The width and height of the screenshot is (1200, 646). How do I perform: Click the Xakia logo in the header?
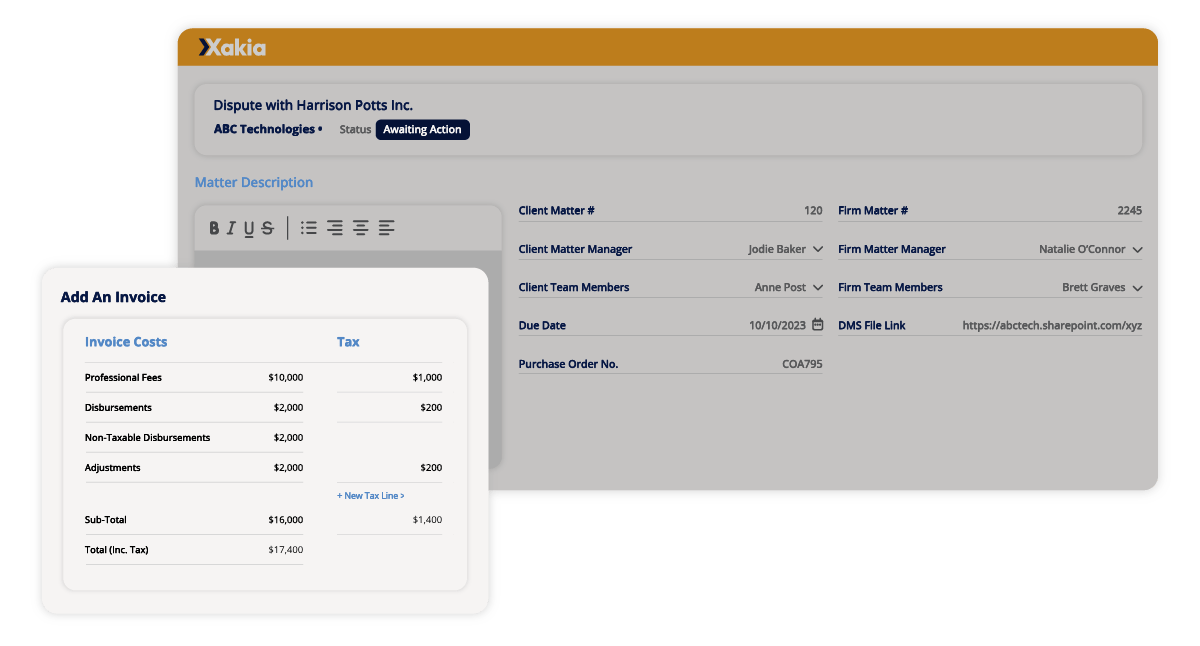click(232, 46)
